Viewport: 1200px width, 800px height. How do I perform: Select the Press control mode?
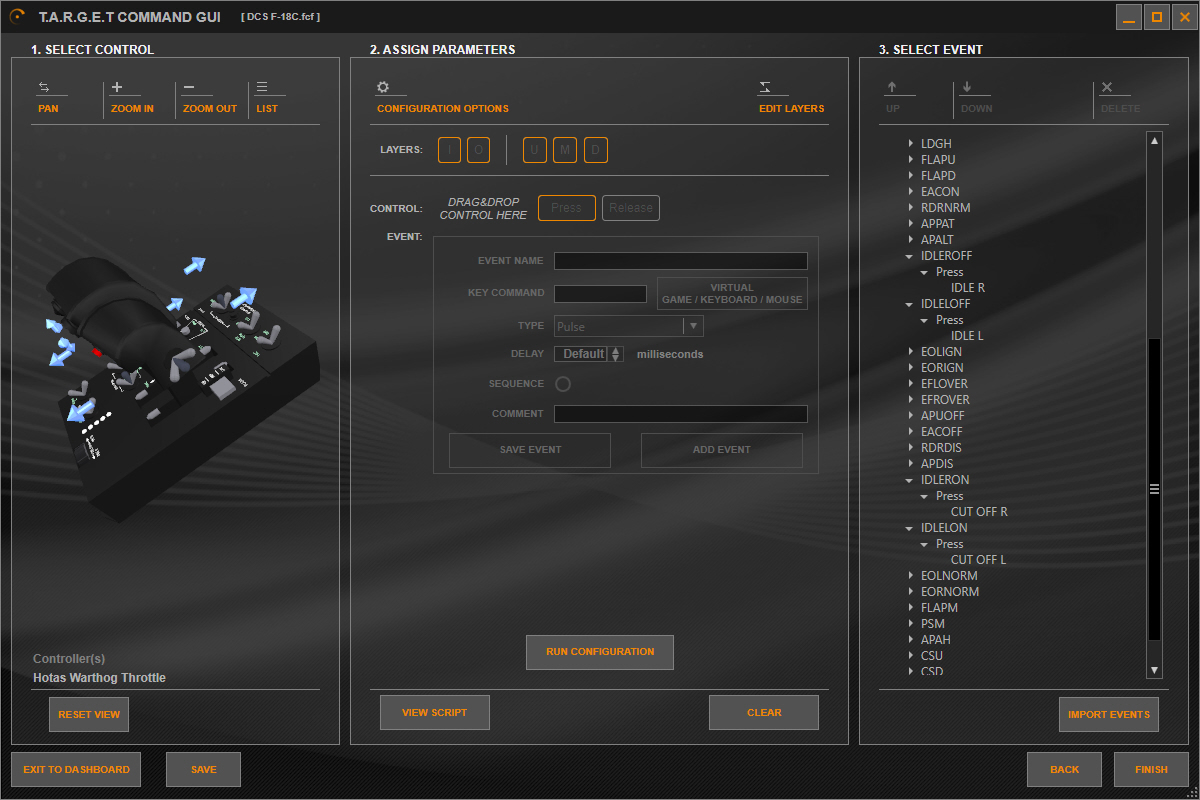tap(567, 208)
